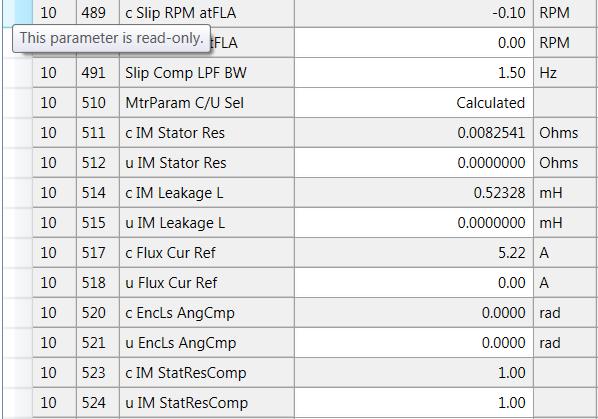Click the 'rad' unit in the 520 row
This screenshot has height=419, width=598.
click(550, 313)
